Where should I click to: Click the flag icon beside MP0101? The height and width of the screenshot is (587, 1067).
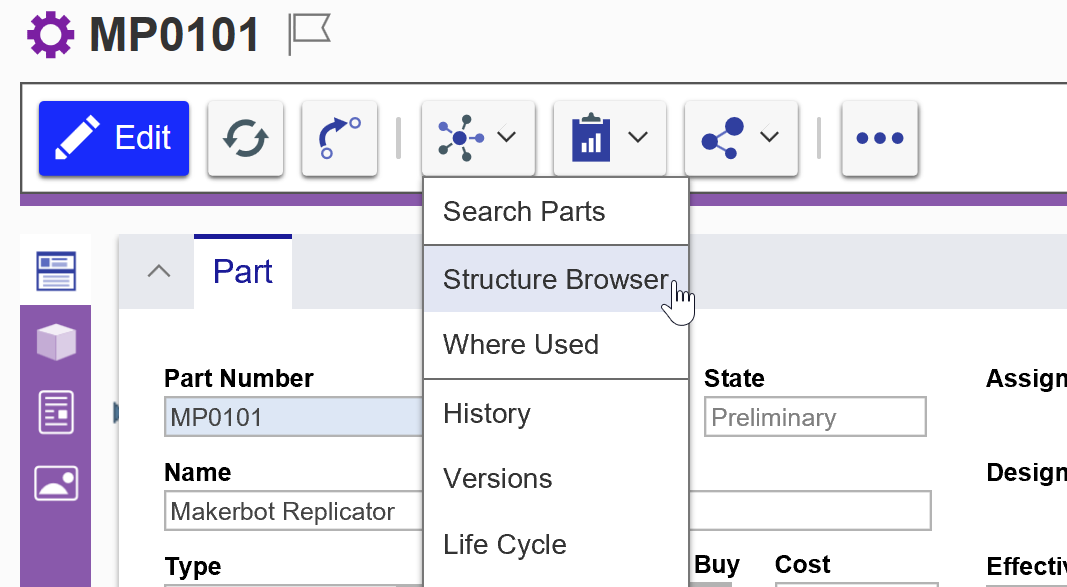(309, 34)
